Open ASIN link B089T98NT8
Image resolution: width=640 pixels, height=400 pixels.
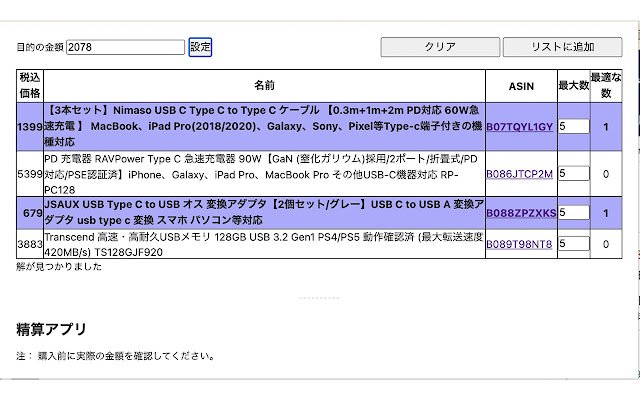[519, 244]
